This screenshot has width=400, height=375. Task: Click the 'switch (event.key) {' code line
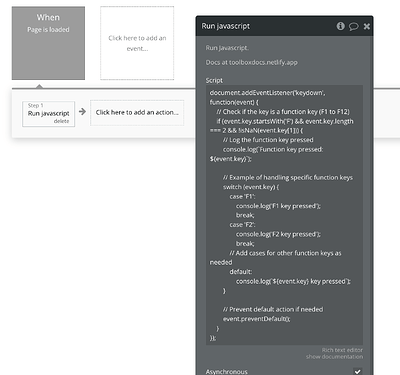pos(251,187)
